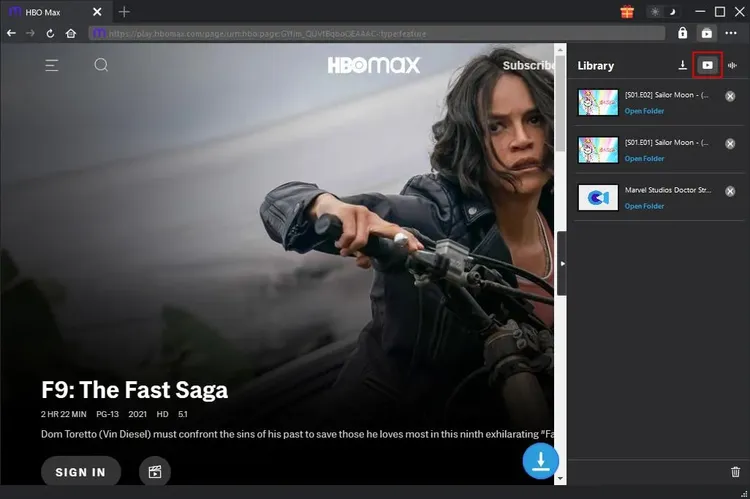Click the Sailor Moon S01.E01 thumbnail

(598, 150)
